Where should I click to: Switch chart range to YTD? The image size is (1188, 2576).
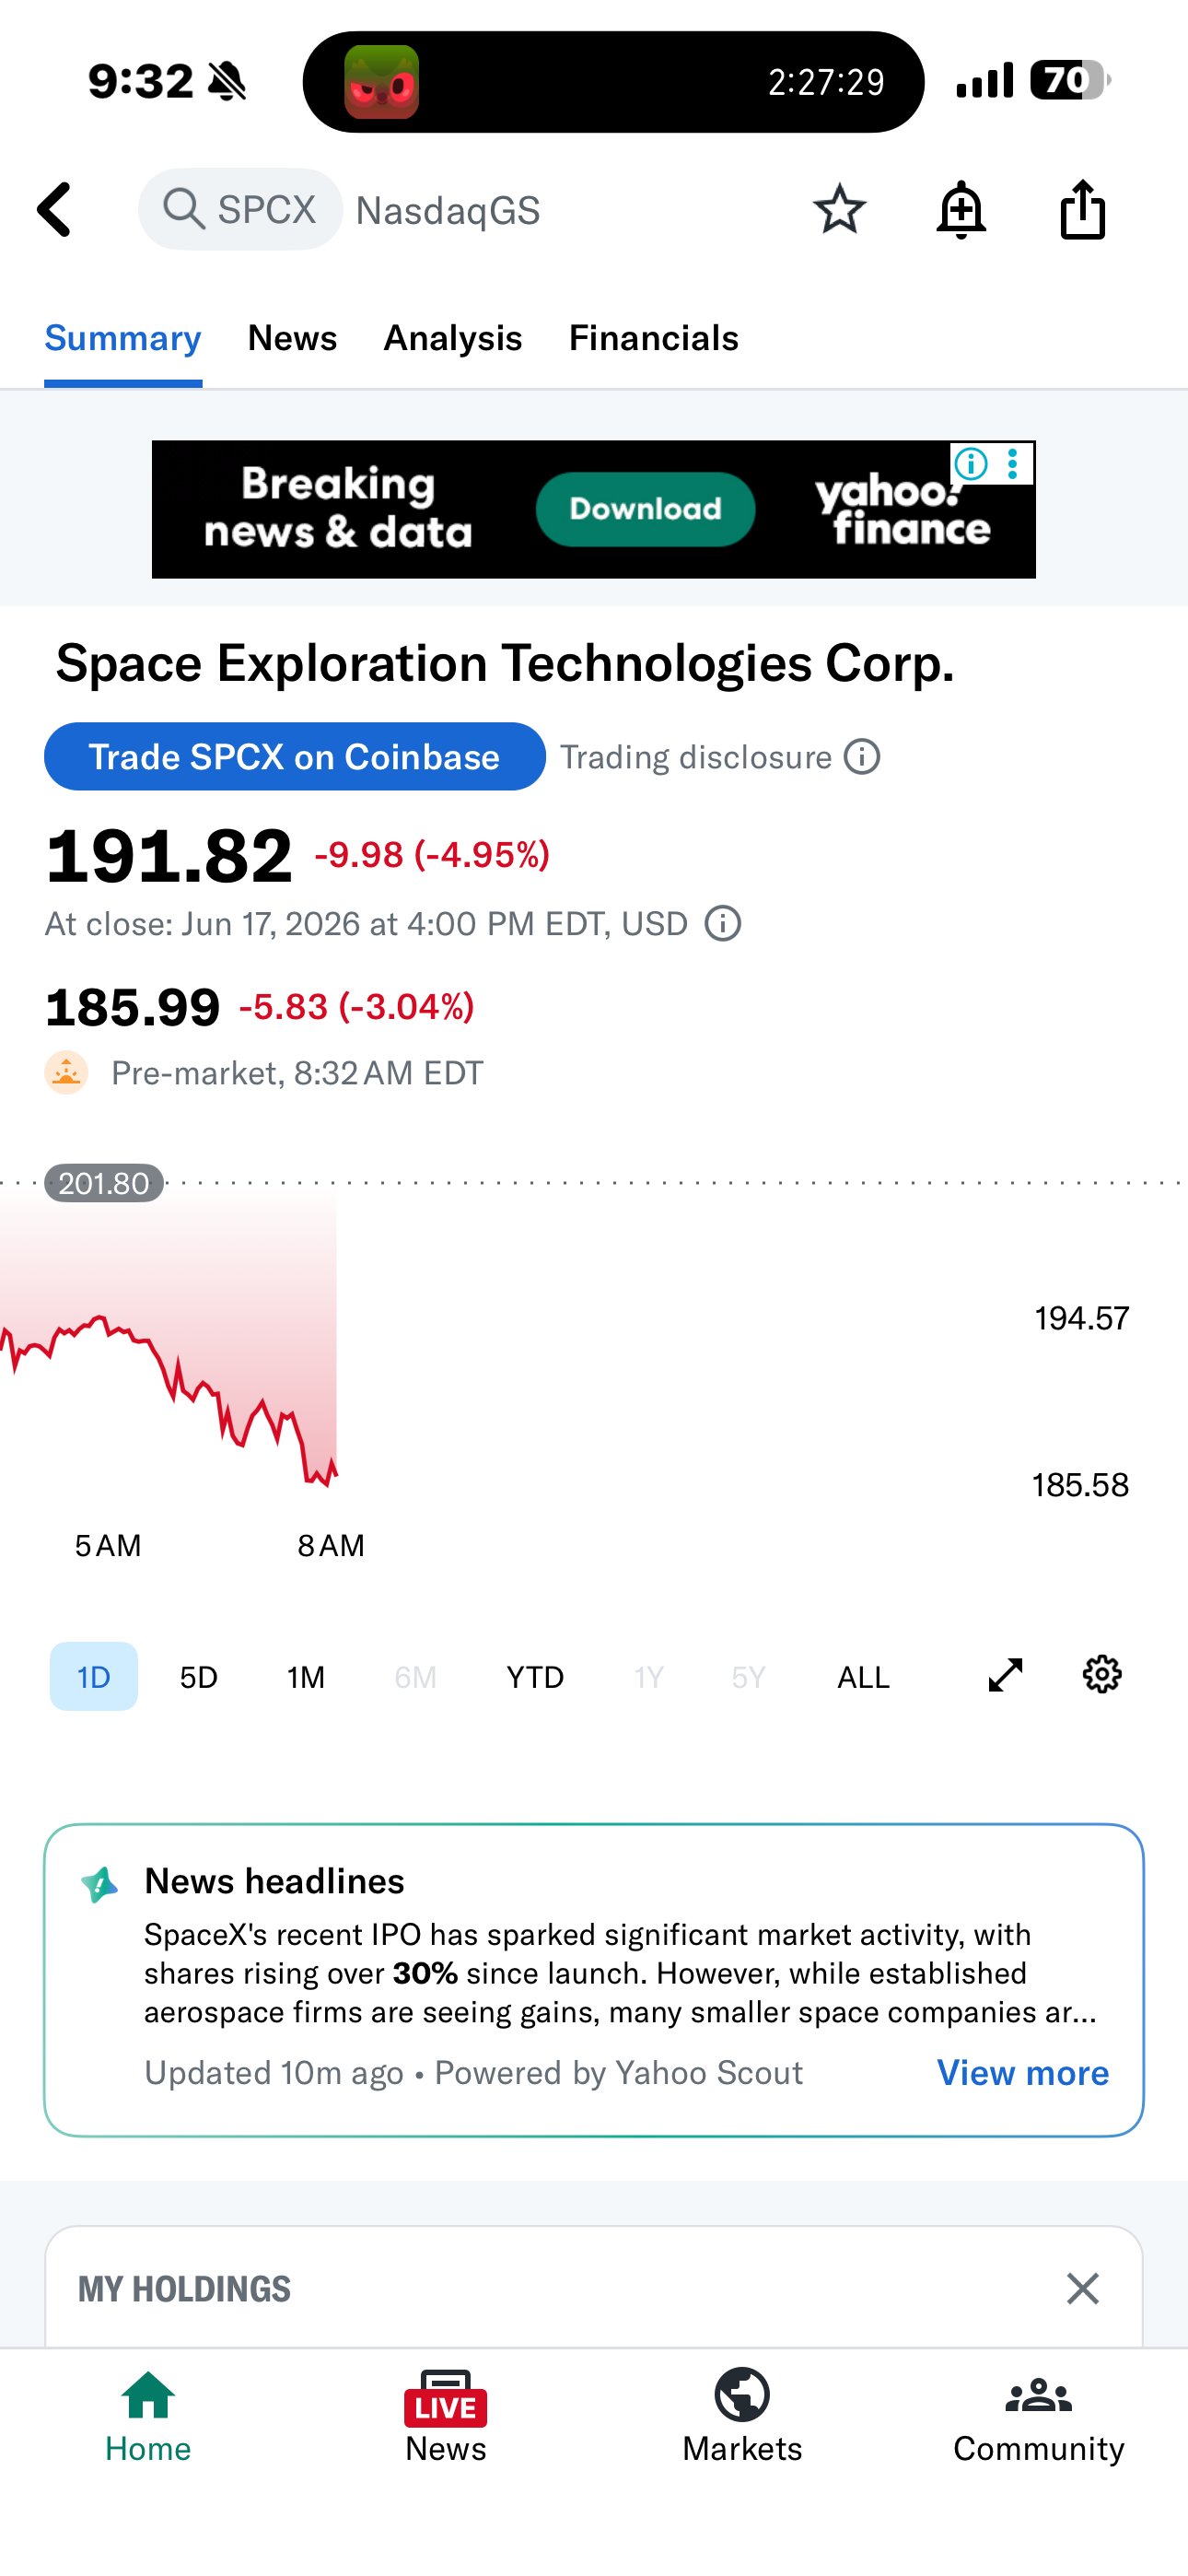coord(535,1677)
